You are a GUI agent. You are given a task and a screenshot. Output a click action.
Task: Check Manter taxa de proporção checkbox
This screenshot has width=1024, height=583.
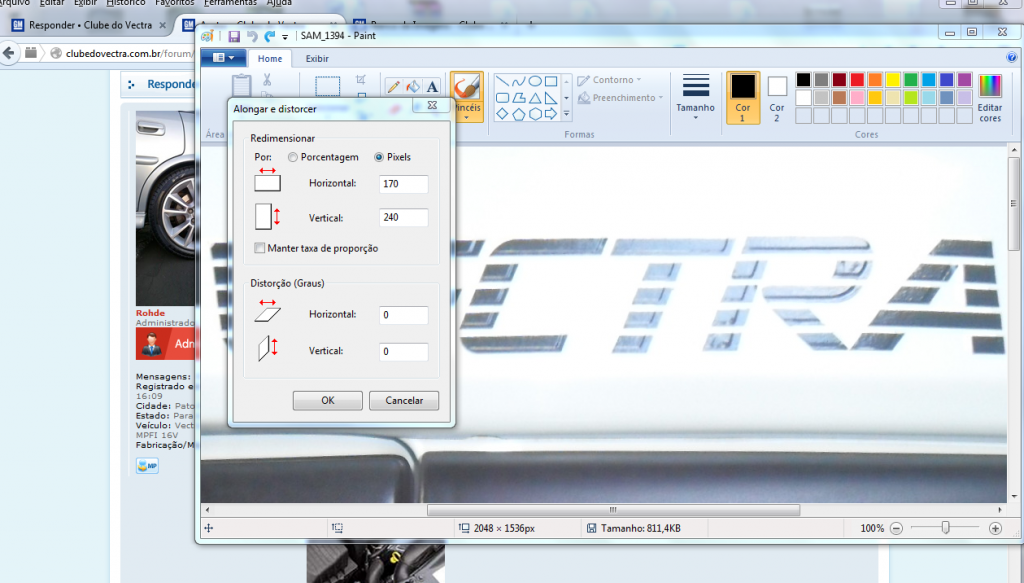260,248
